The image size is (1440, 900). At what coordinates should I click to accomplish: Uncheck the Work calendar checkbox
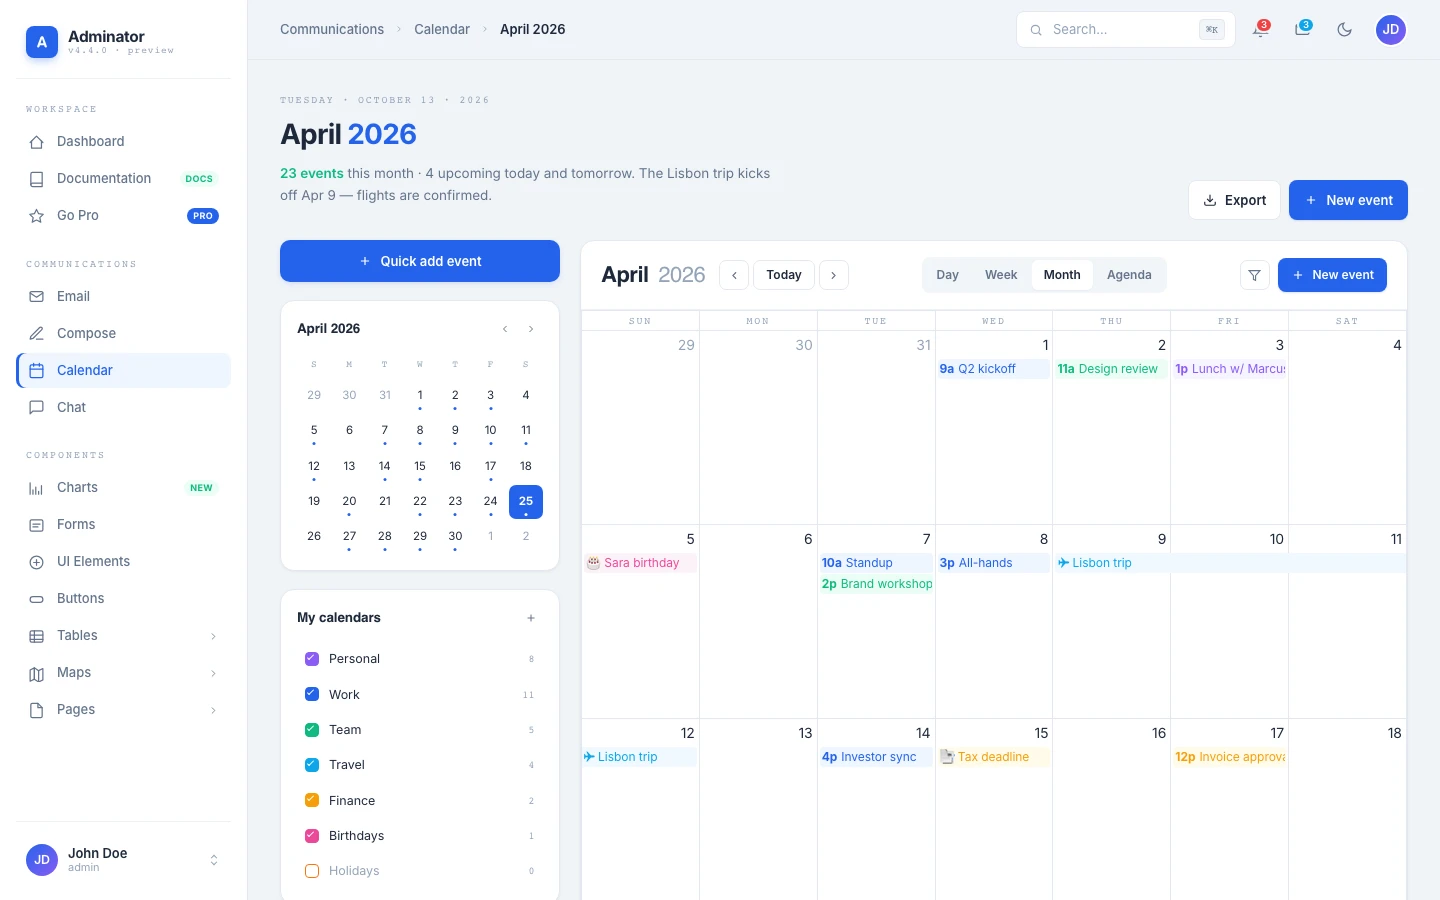tap(312, 694)
